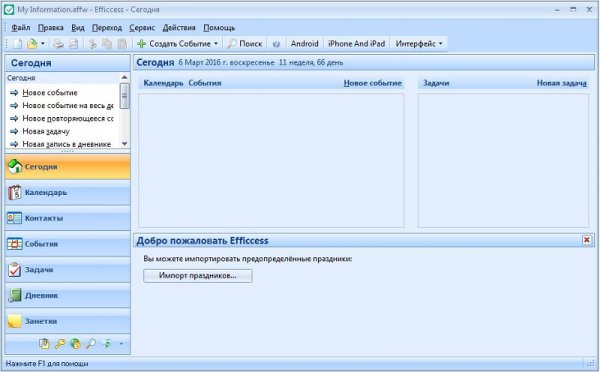Open the navigation pane configure arrow at bottom
The height and width of the screenshot is (372, 600).
(x=121, y=344)
